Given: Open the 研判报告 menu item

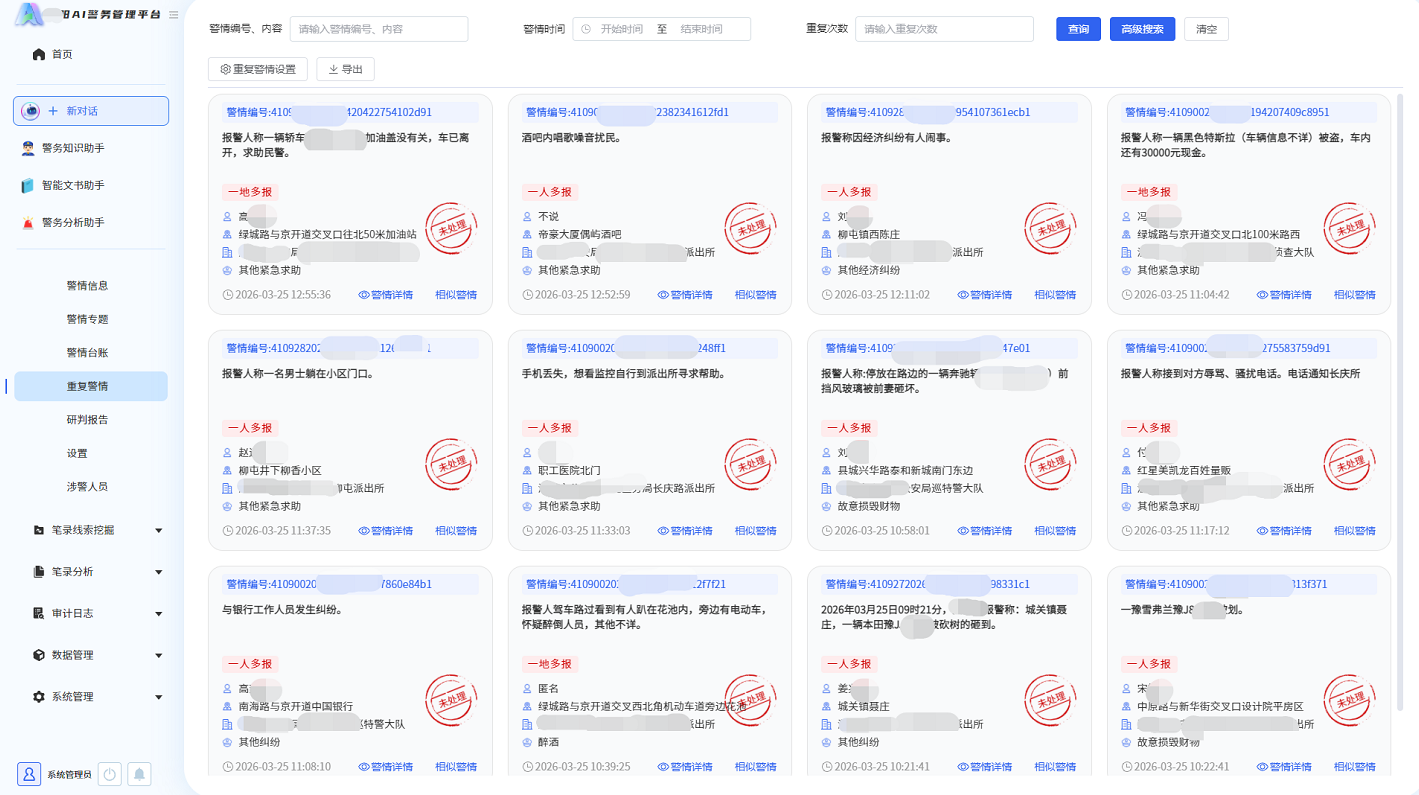Looking at the screenshot, I should (89, 419).
